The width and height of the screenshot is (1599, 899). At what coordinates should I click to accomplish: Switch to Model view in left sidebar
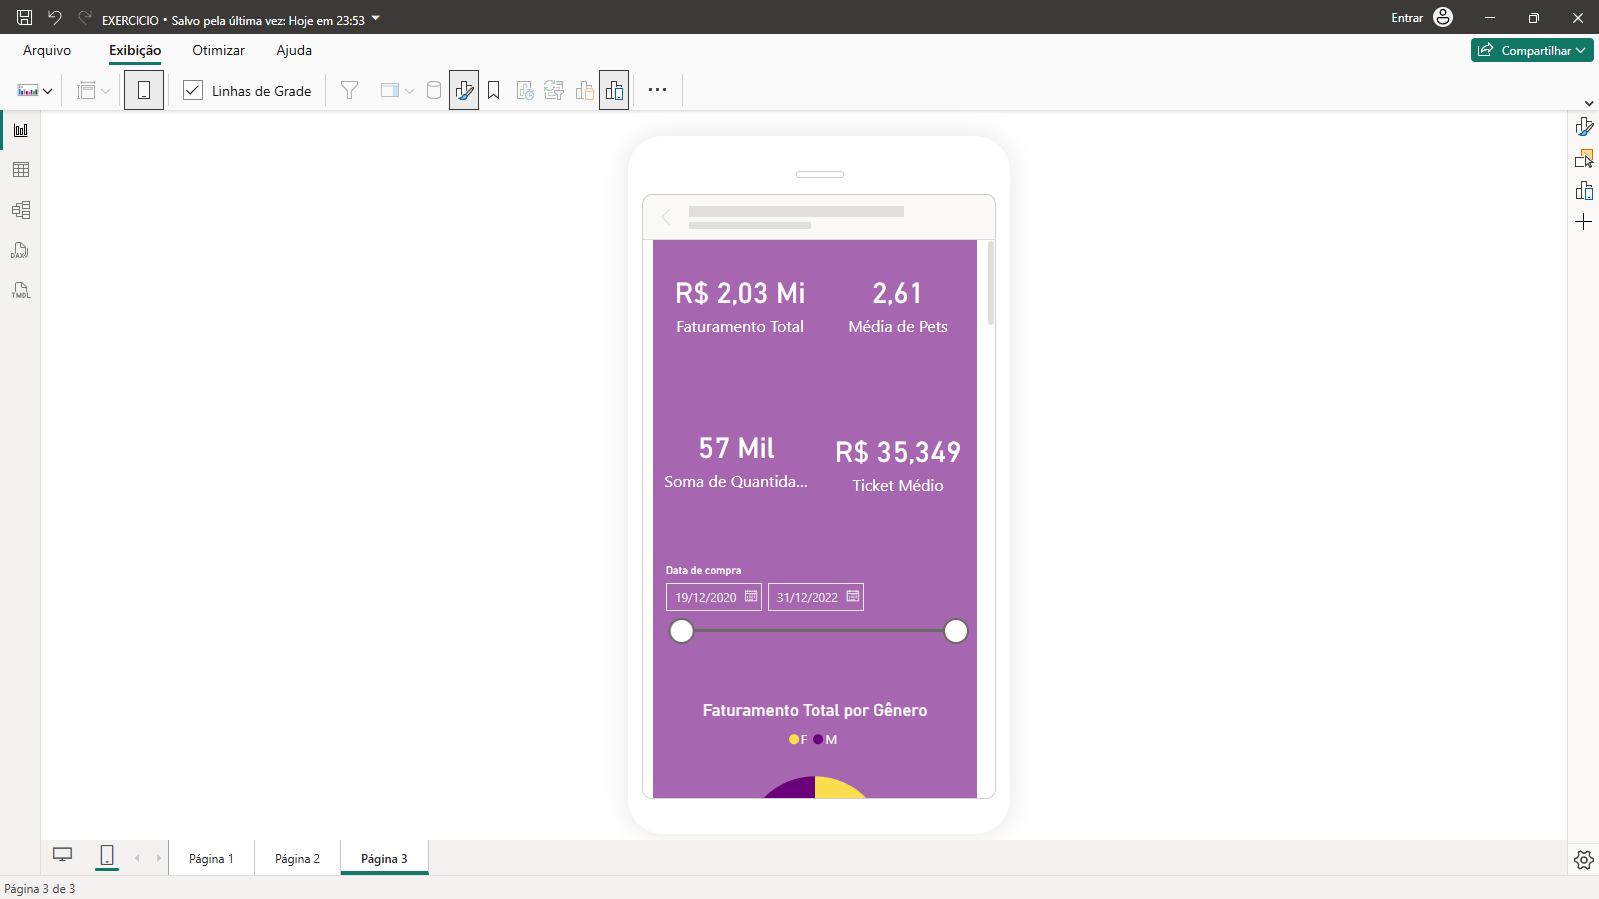point(21,210)
